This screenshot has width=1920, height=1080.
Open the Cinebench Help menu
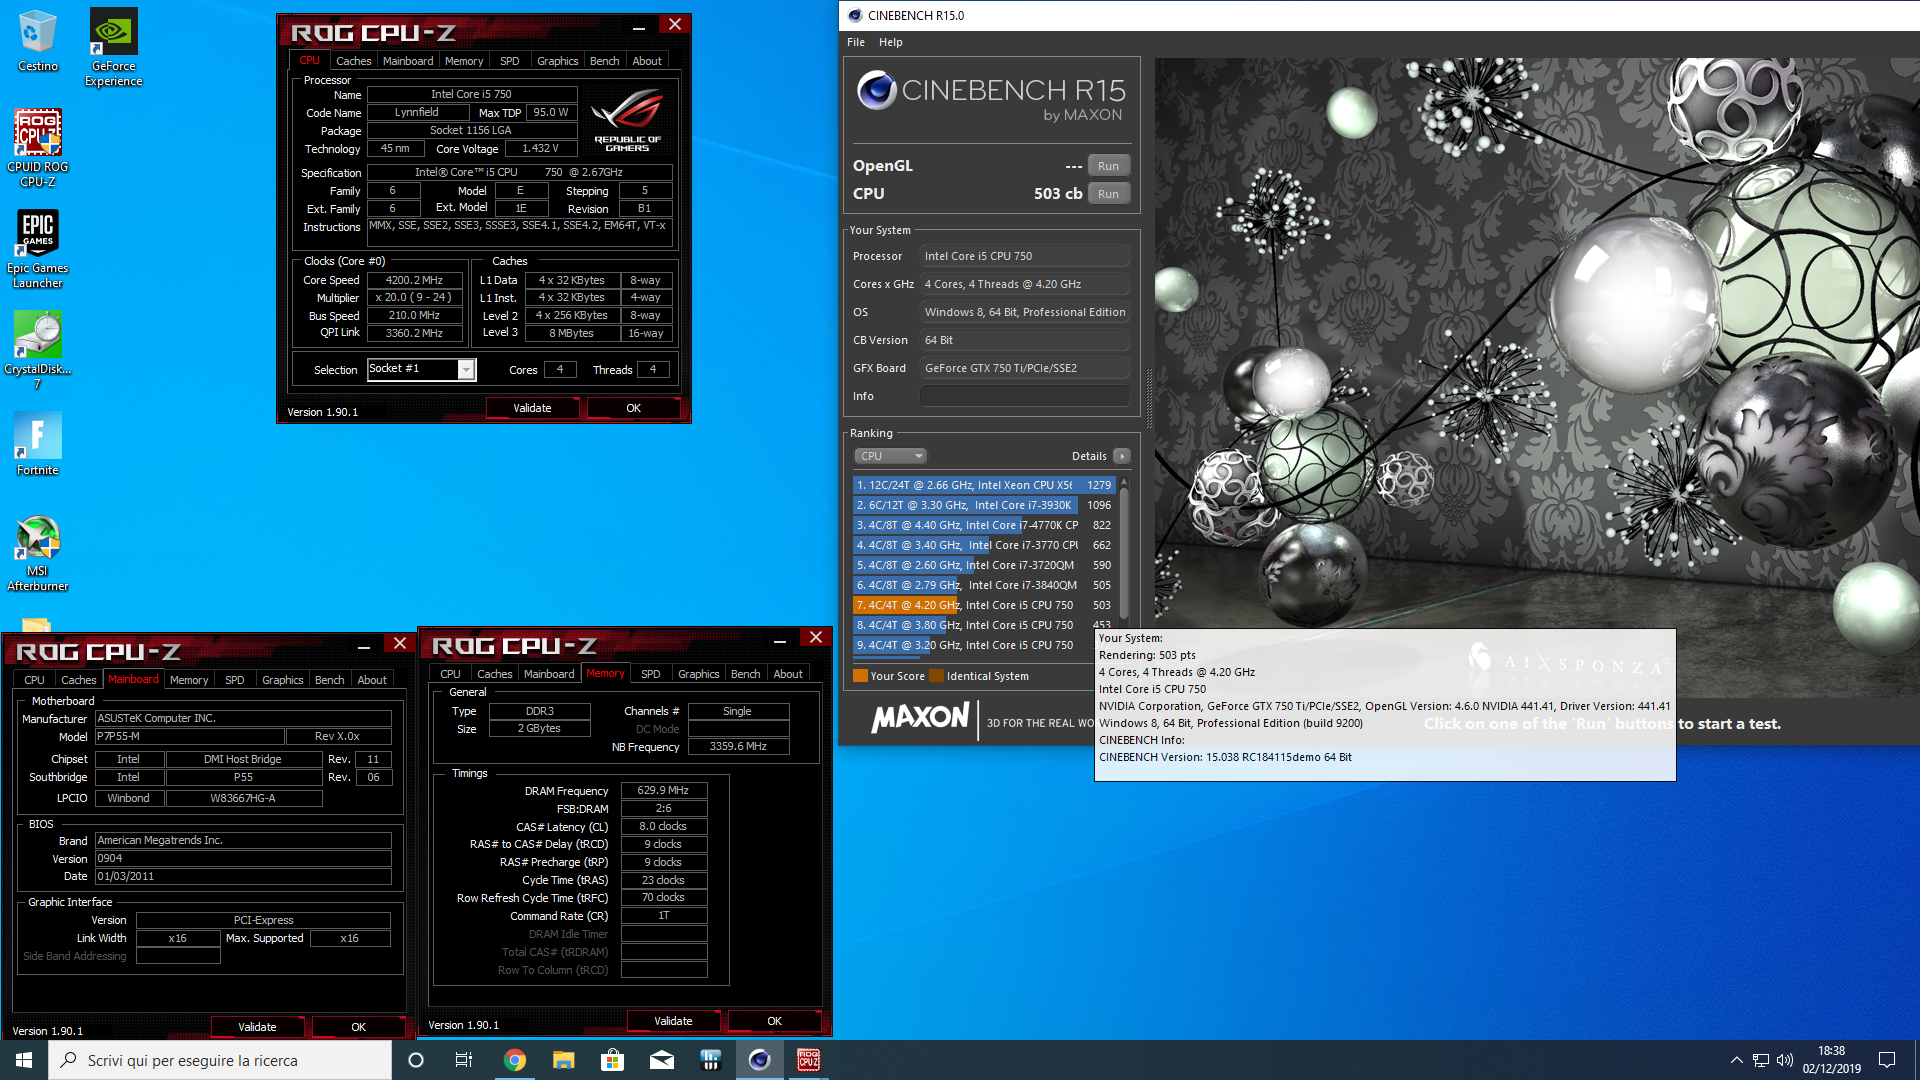[x=890, y=42]
